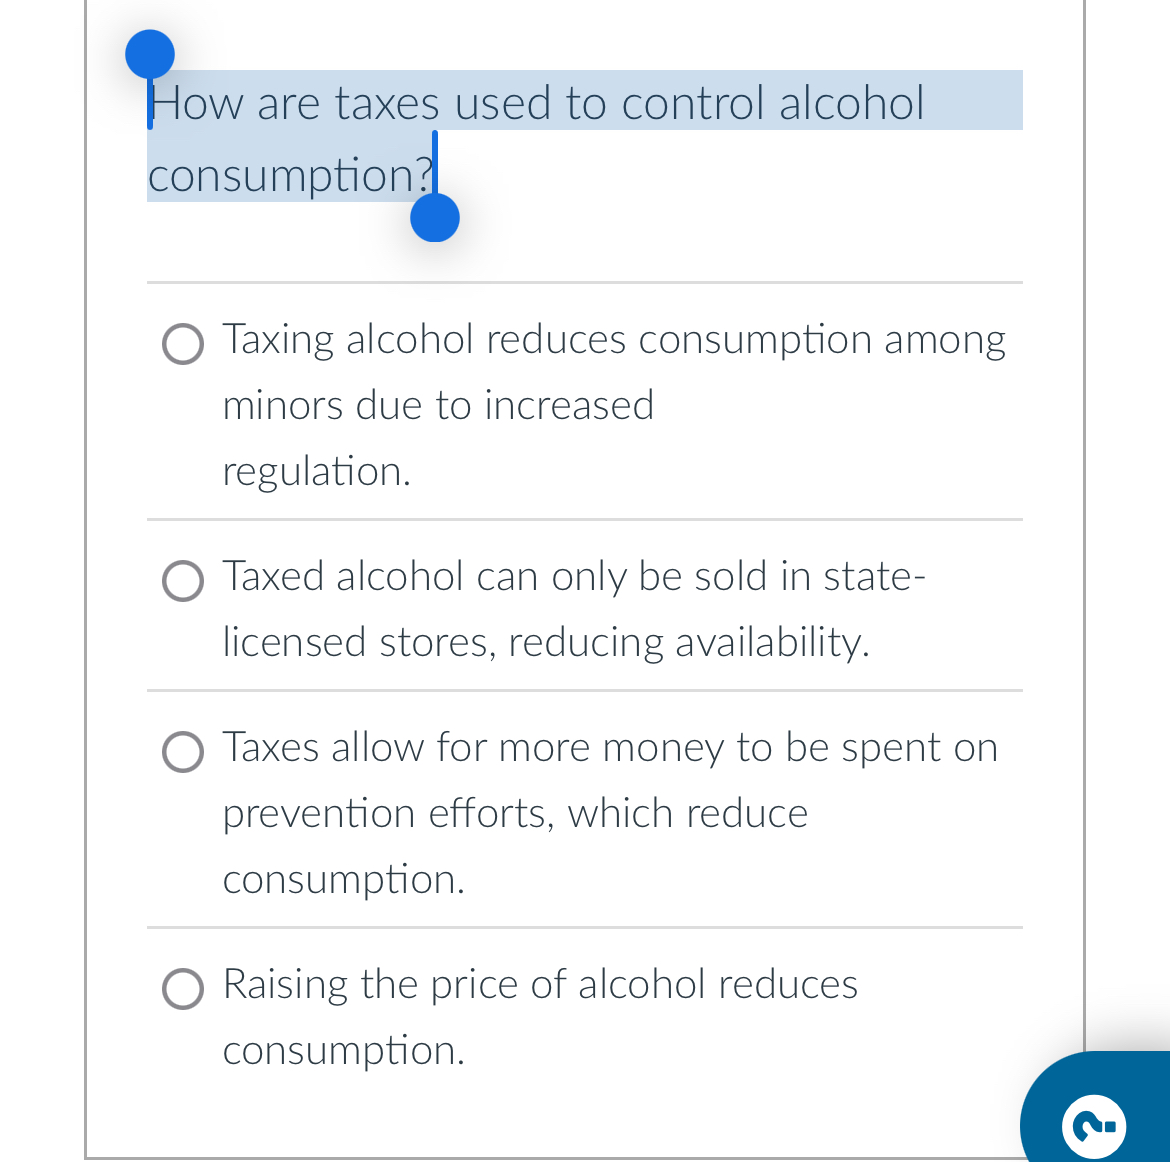The height and width of the screenshot is (1162, 1170).
Task: Select the raising price reduces consumption answer
Action: (183, 989)
